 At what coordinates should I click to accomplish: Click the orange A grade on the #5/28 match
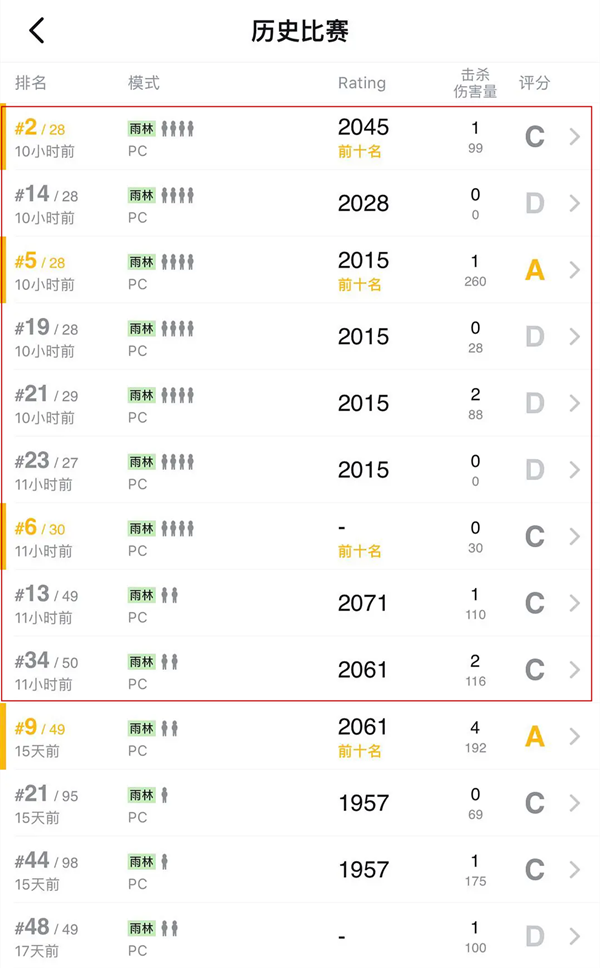click(535, 270)
